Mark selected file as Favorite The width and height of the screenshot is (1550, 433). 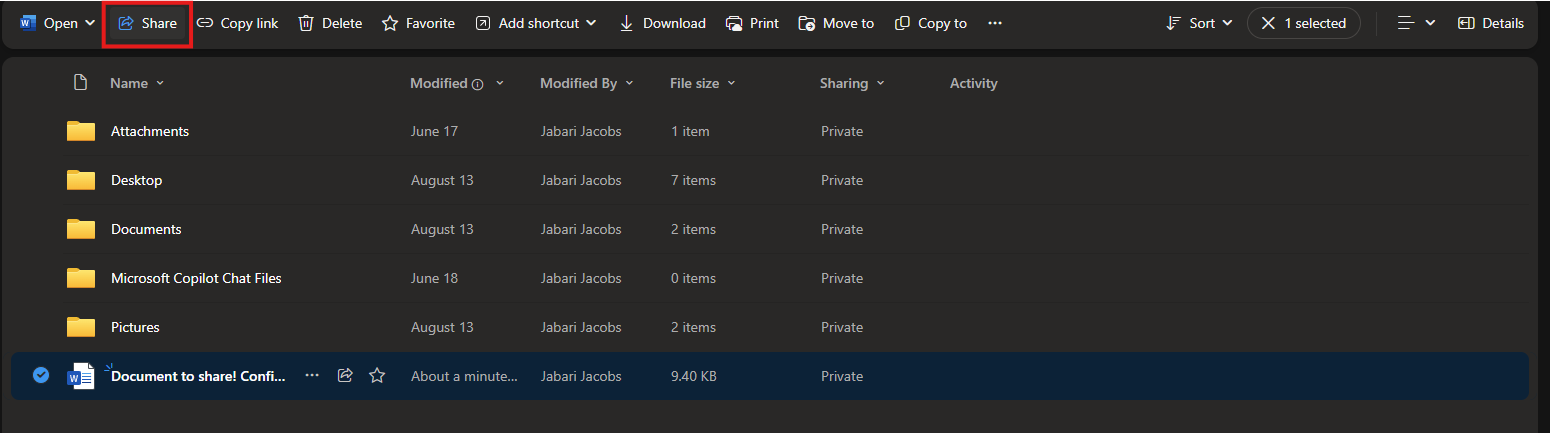[x=418, y=23]
